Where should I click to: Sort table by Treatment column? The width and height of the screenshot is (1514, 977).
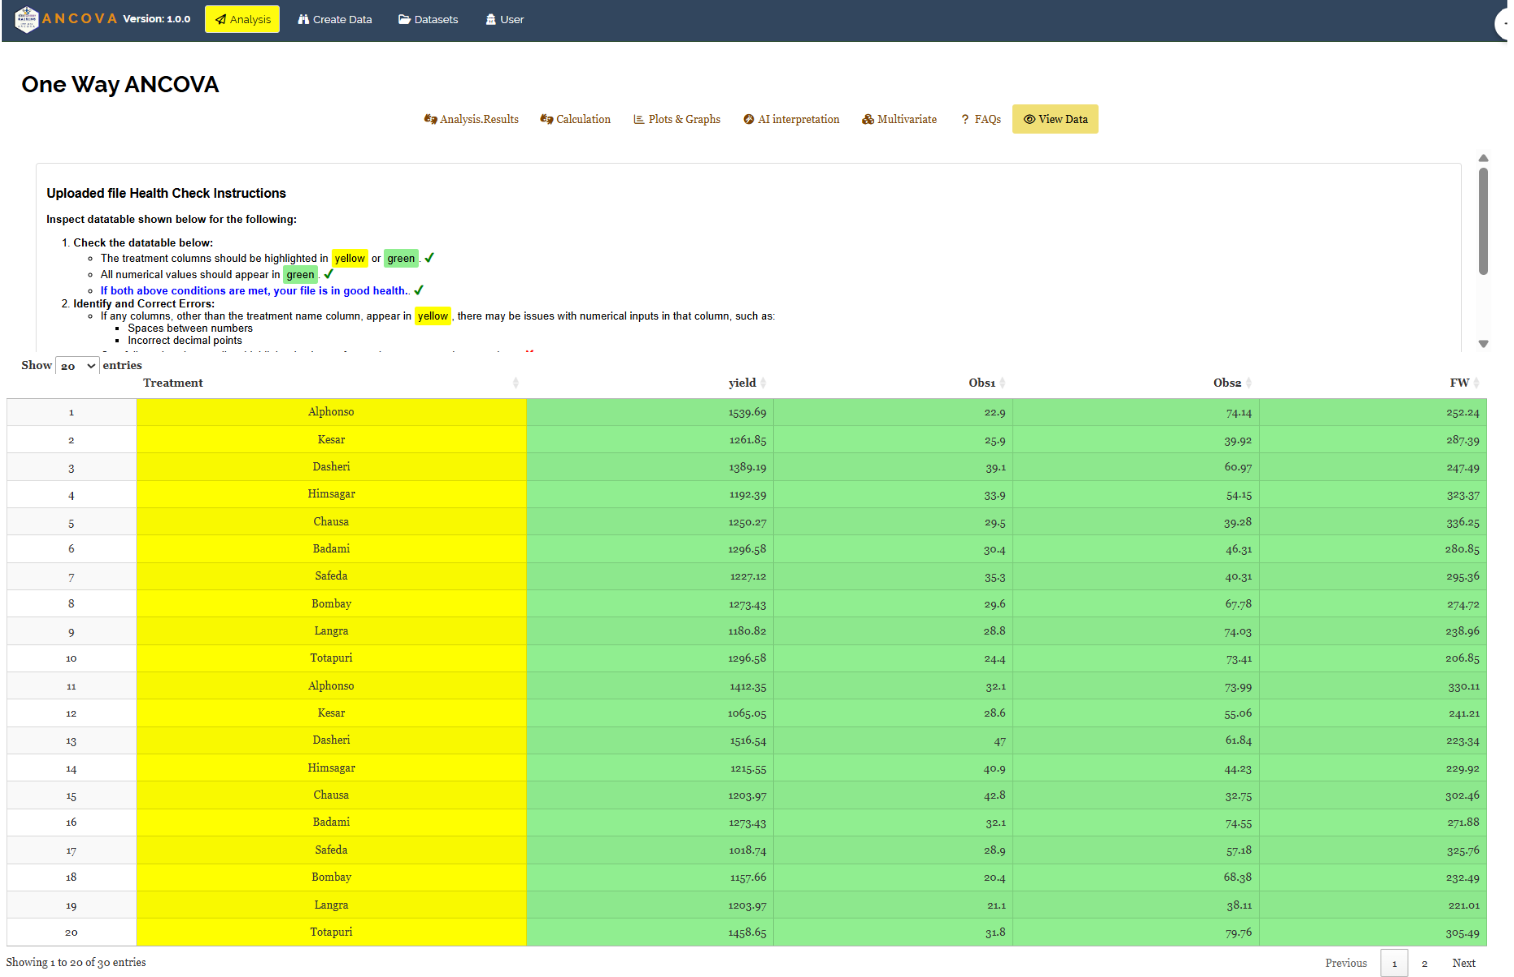tap(330, 383)
